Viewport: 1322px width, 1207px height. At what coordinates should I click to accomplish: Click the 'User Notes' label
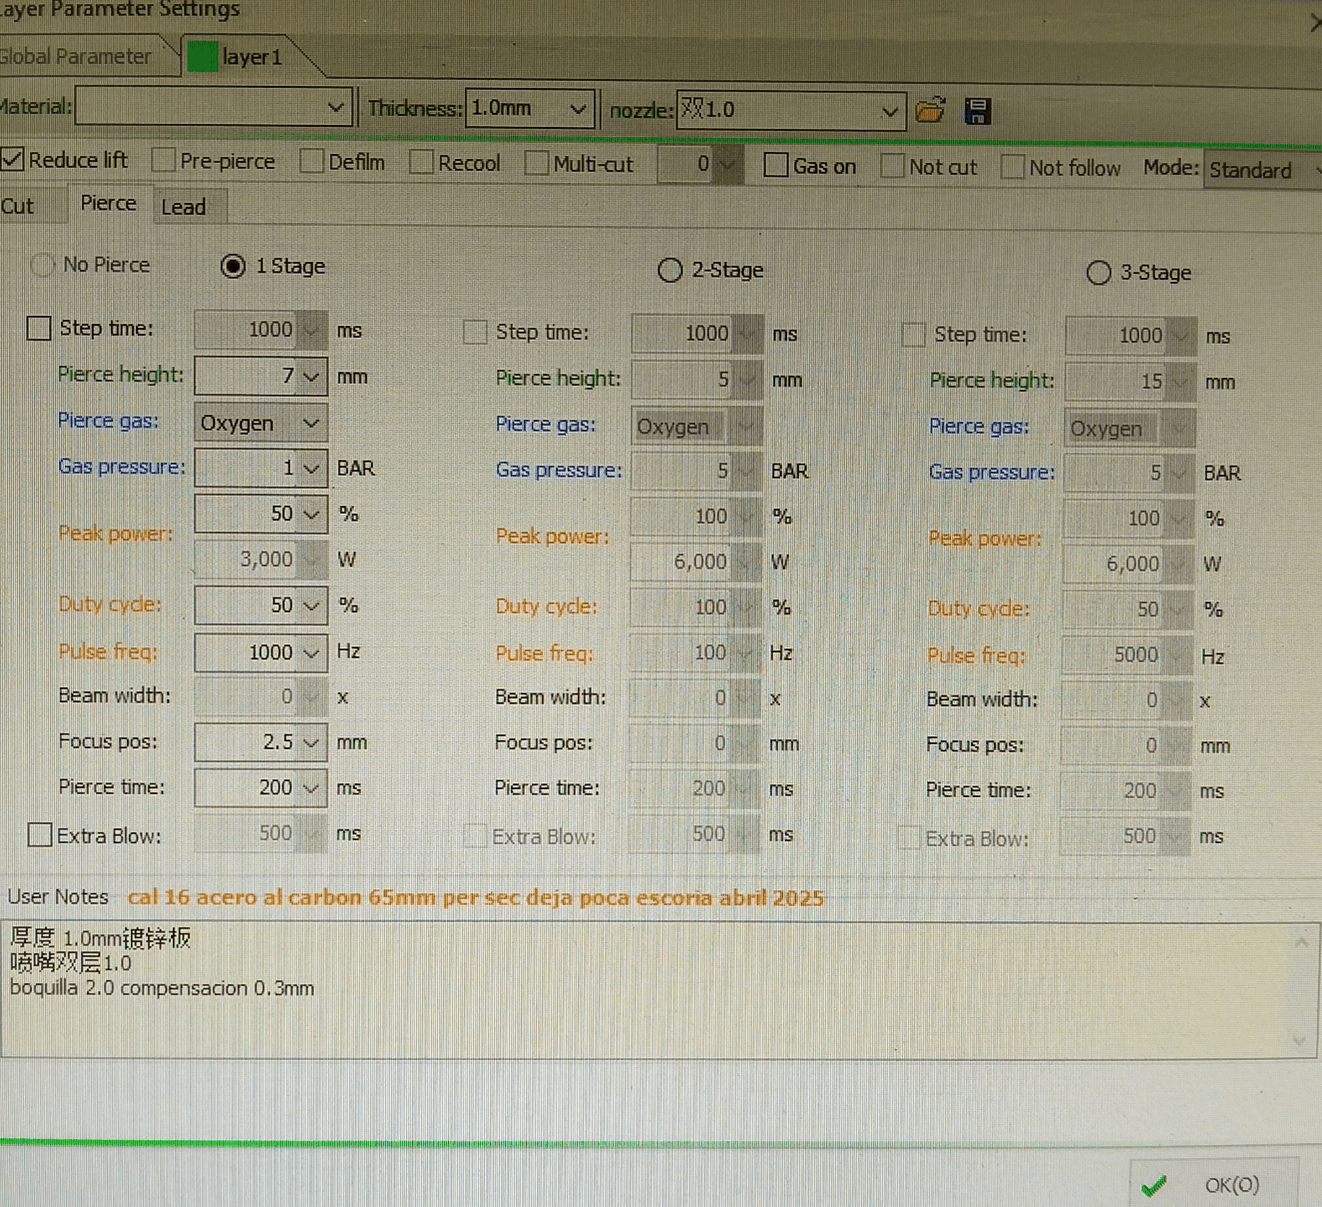[x=58, y=897]
